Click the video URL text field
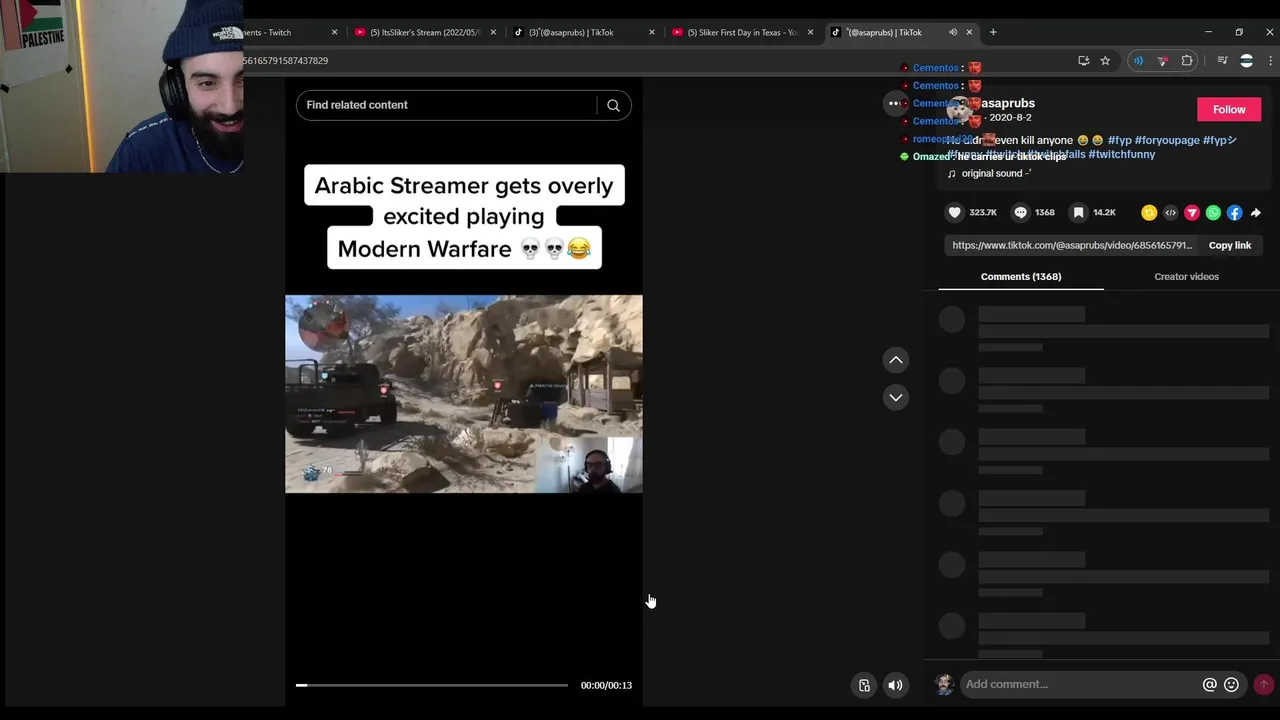This screenshot has height=720, width=1280. point(1071,245)
